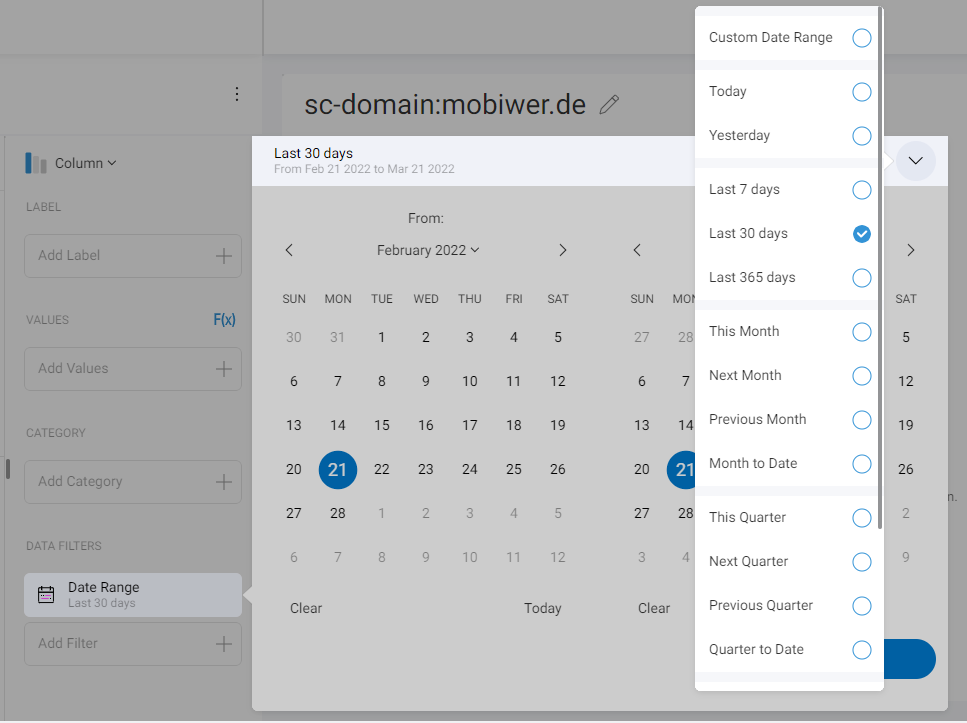
Task: Pick February 14 in From calendar
Action: point(338,426)
